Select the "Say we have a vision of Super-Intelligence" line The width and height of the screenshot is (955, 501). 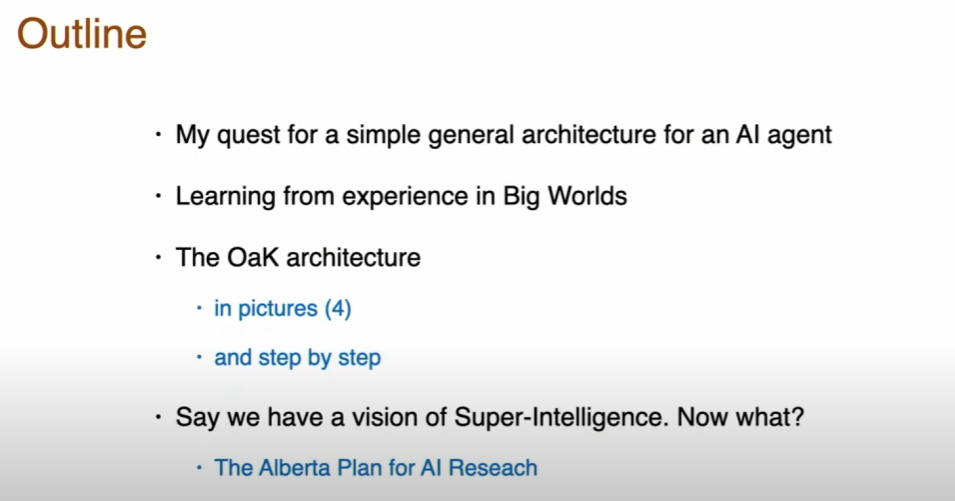tap(490, 418)
